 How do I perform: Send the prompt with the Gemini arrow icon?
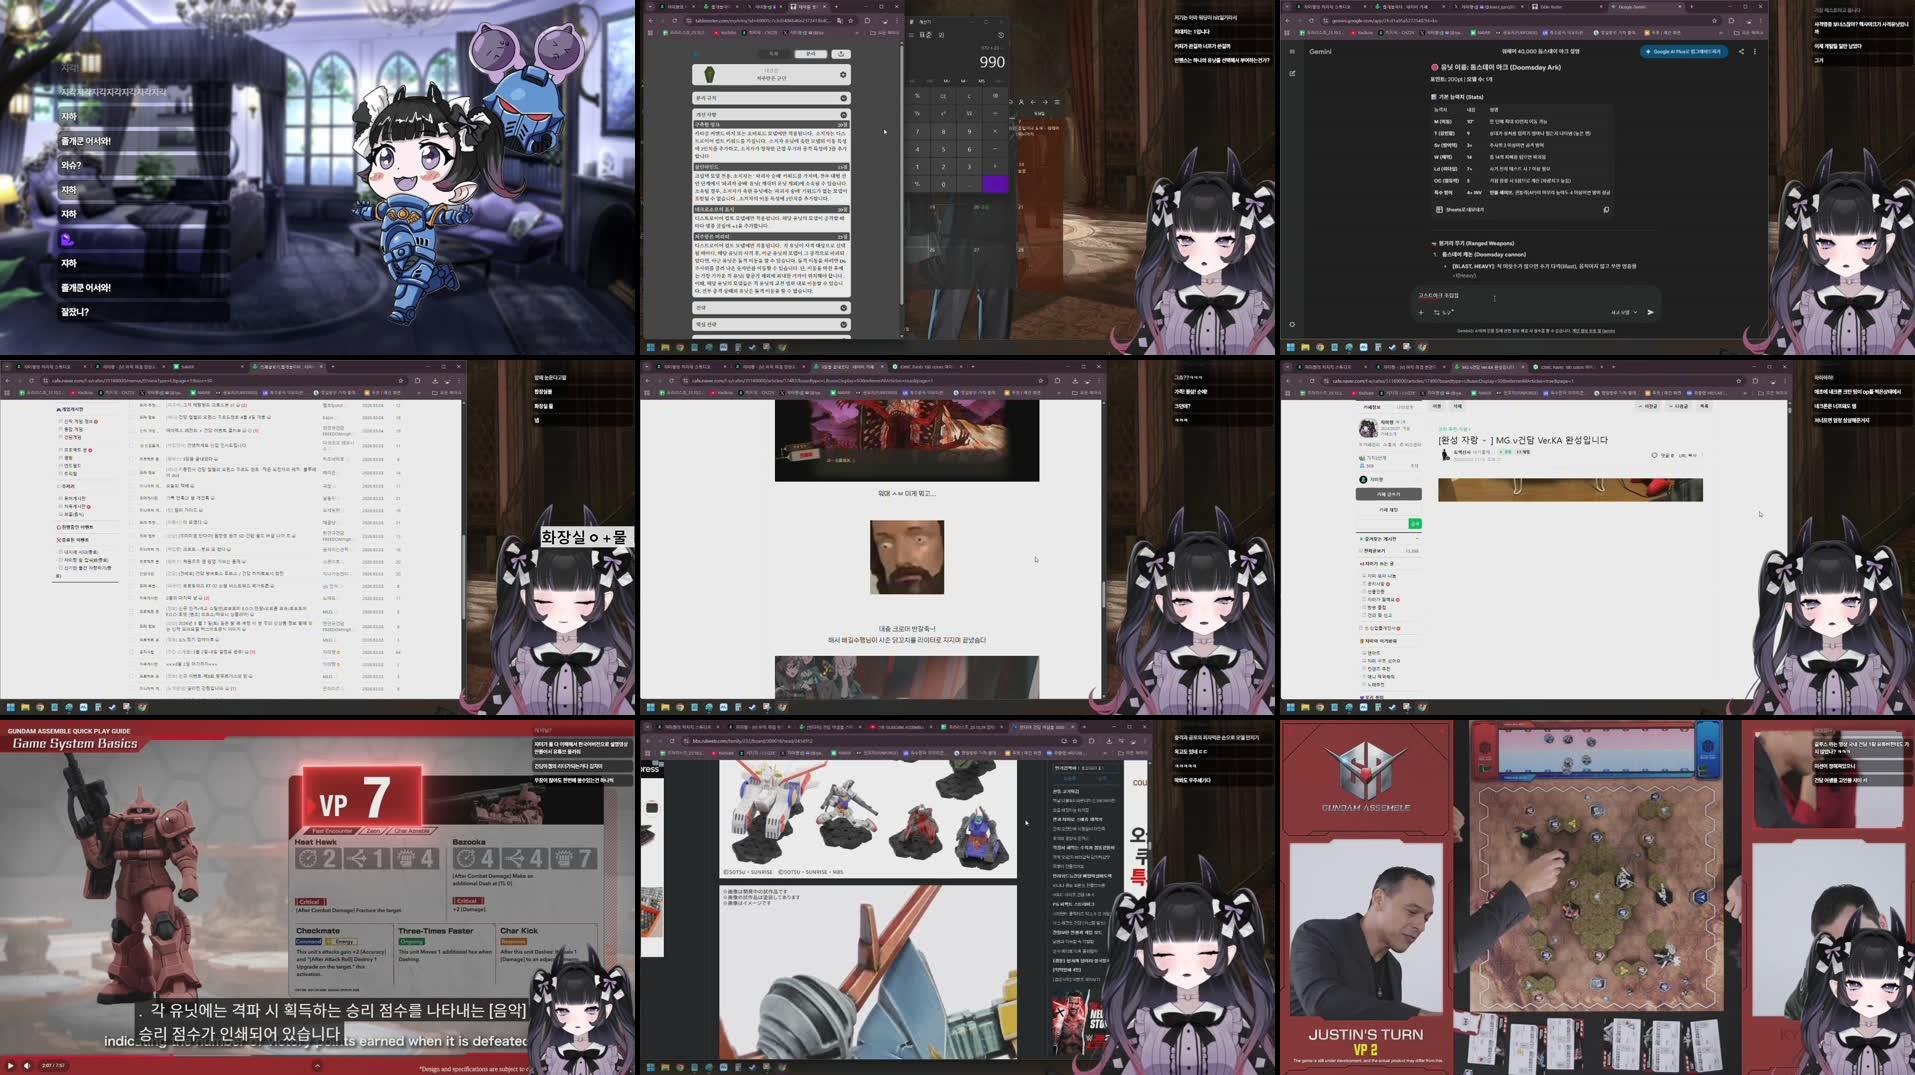1650,312
